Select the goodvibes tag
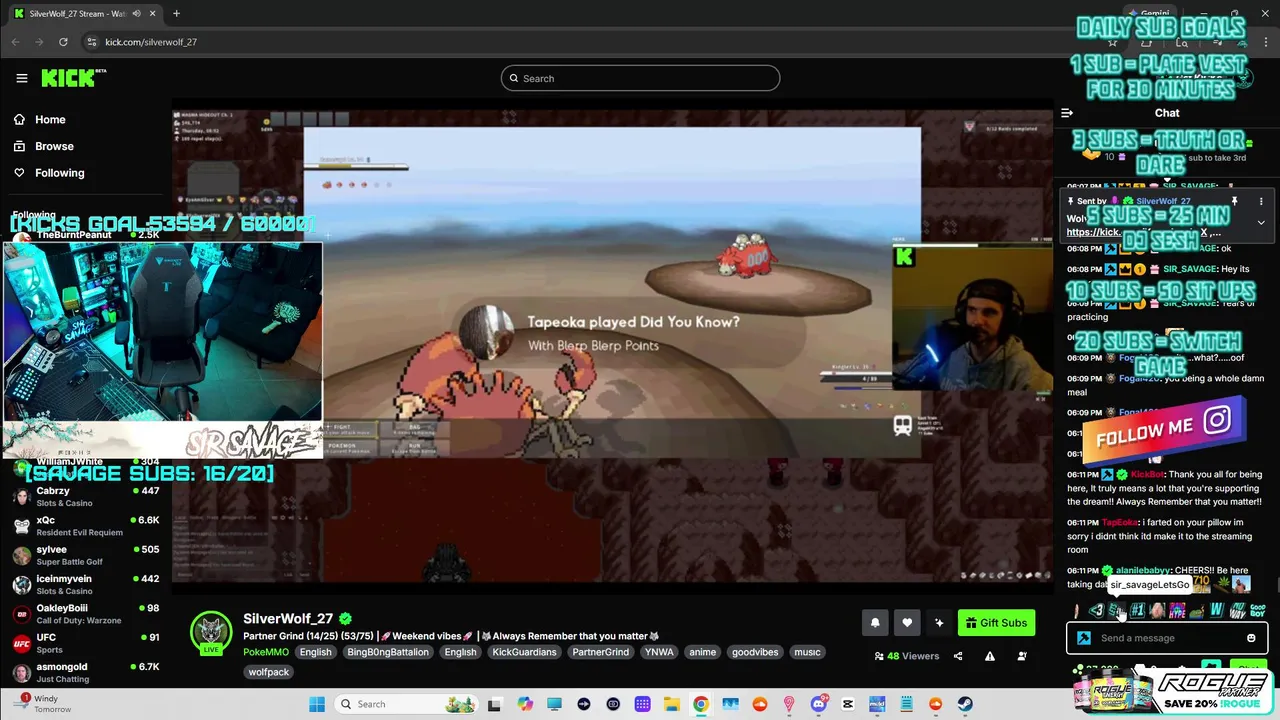The height and width of the screenshot is (720, 1280). (755, 652)
